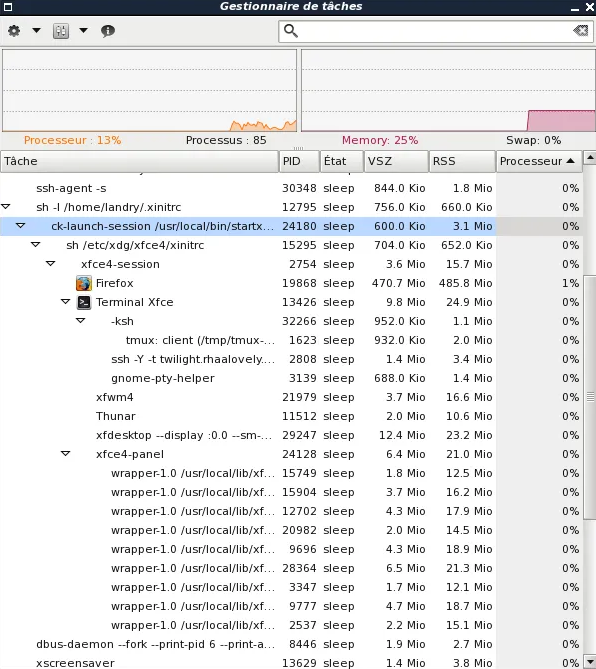Sort by the PID column header

pyautogui.click(x=299, y=161)
